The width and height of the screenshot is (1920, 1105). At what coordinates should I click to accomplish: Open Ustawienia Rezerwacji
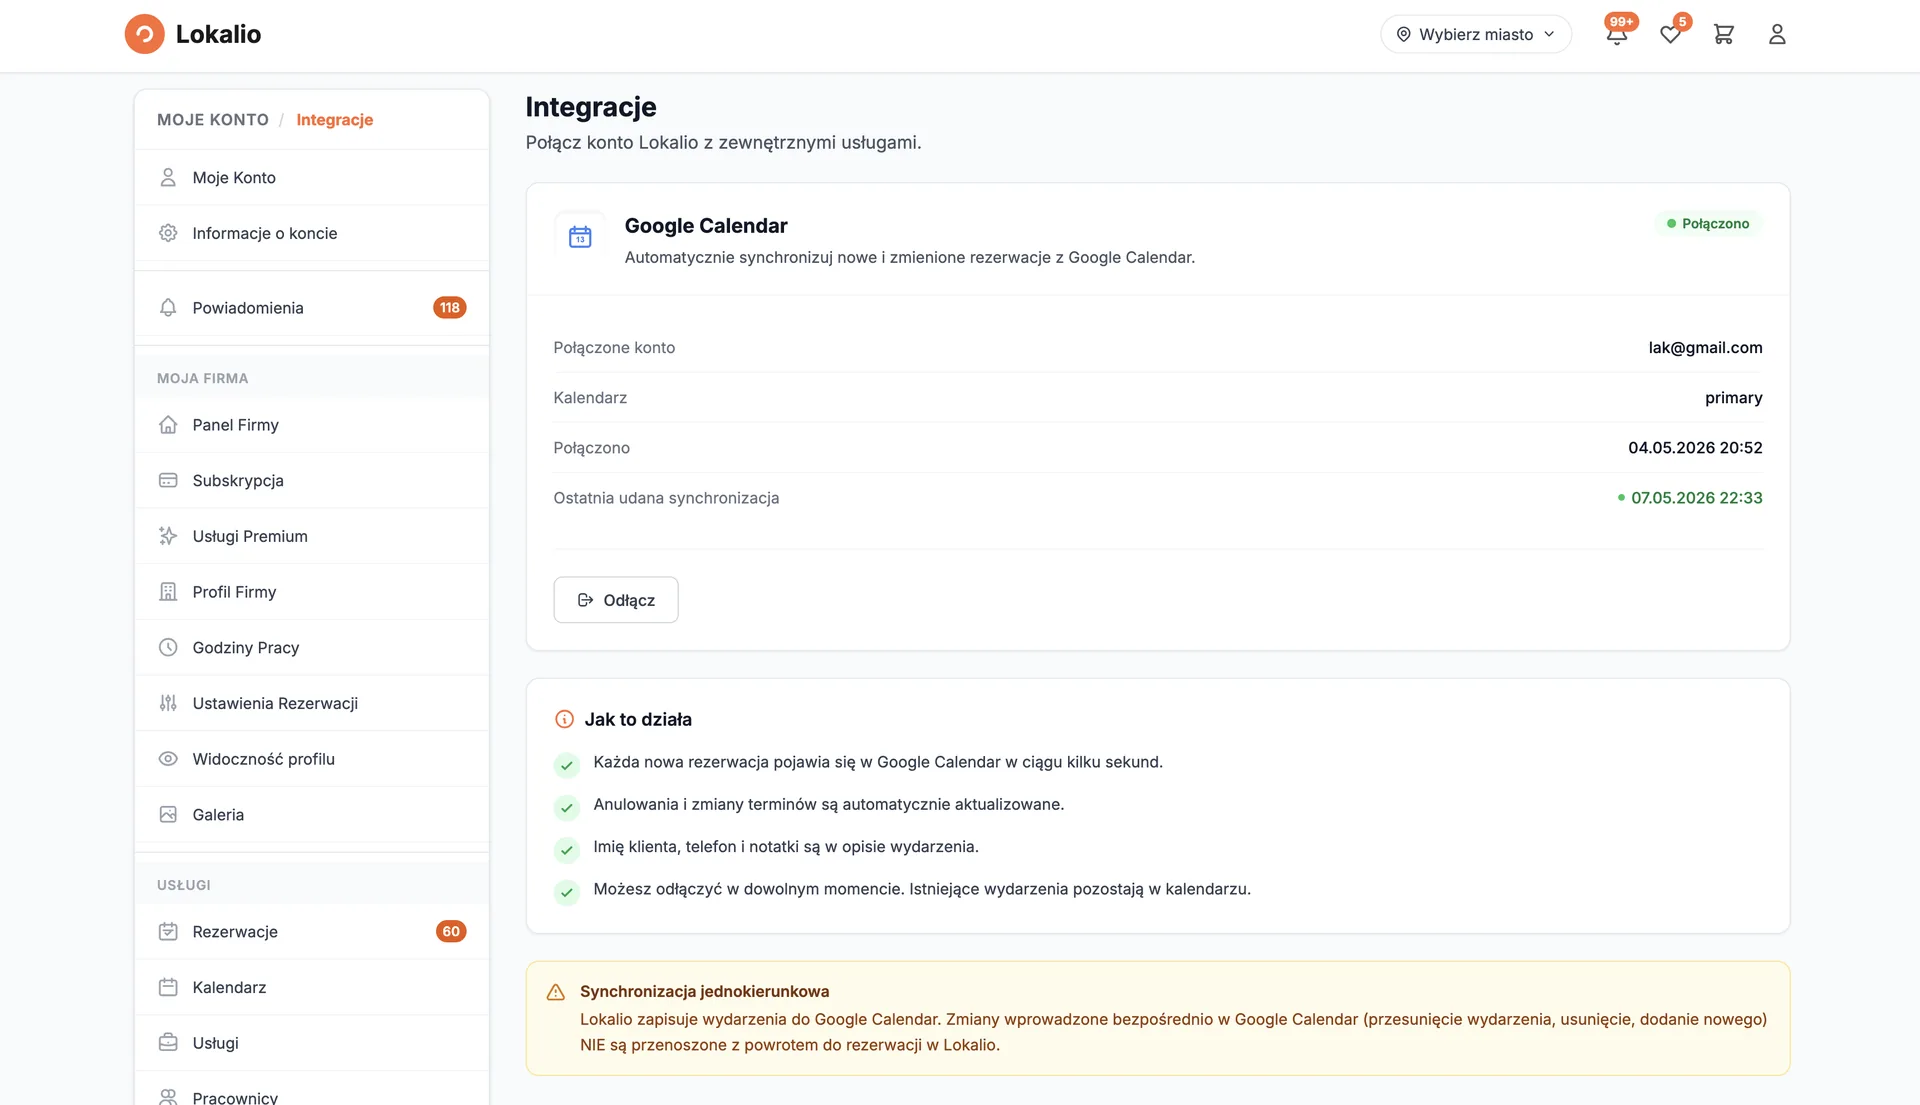pyautogui.click(x=312, y=703)
